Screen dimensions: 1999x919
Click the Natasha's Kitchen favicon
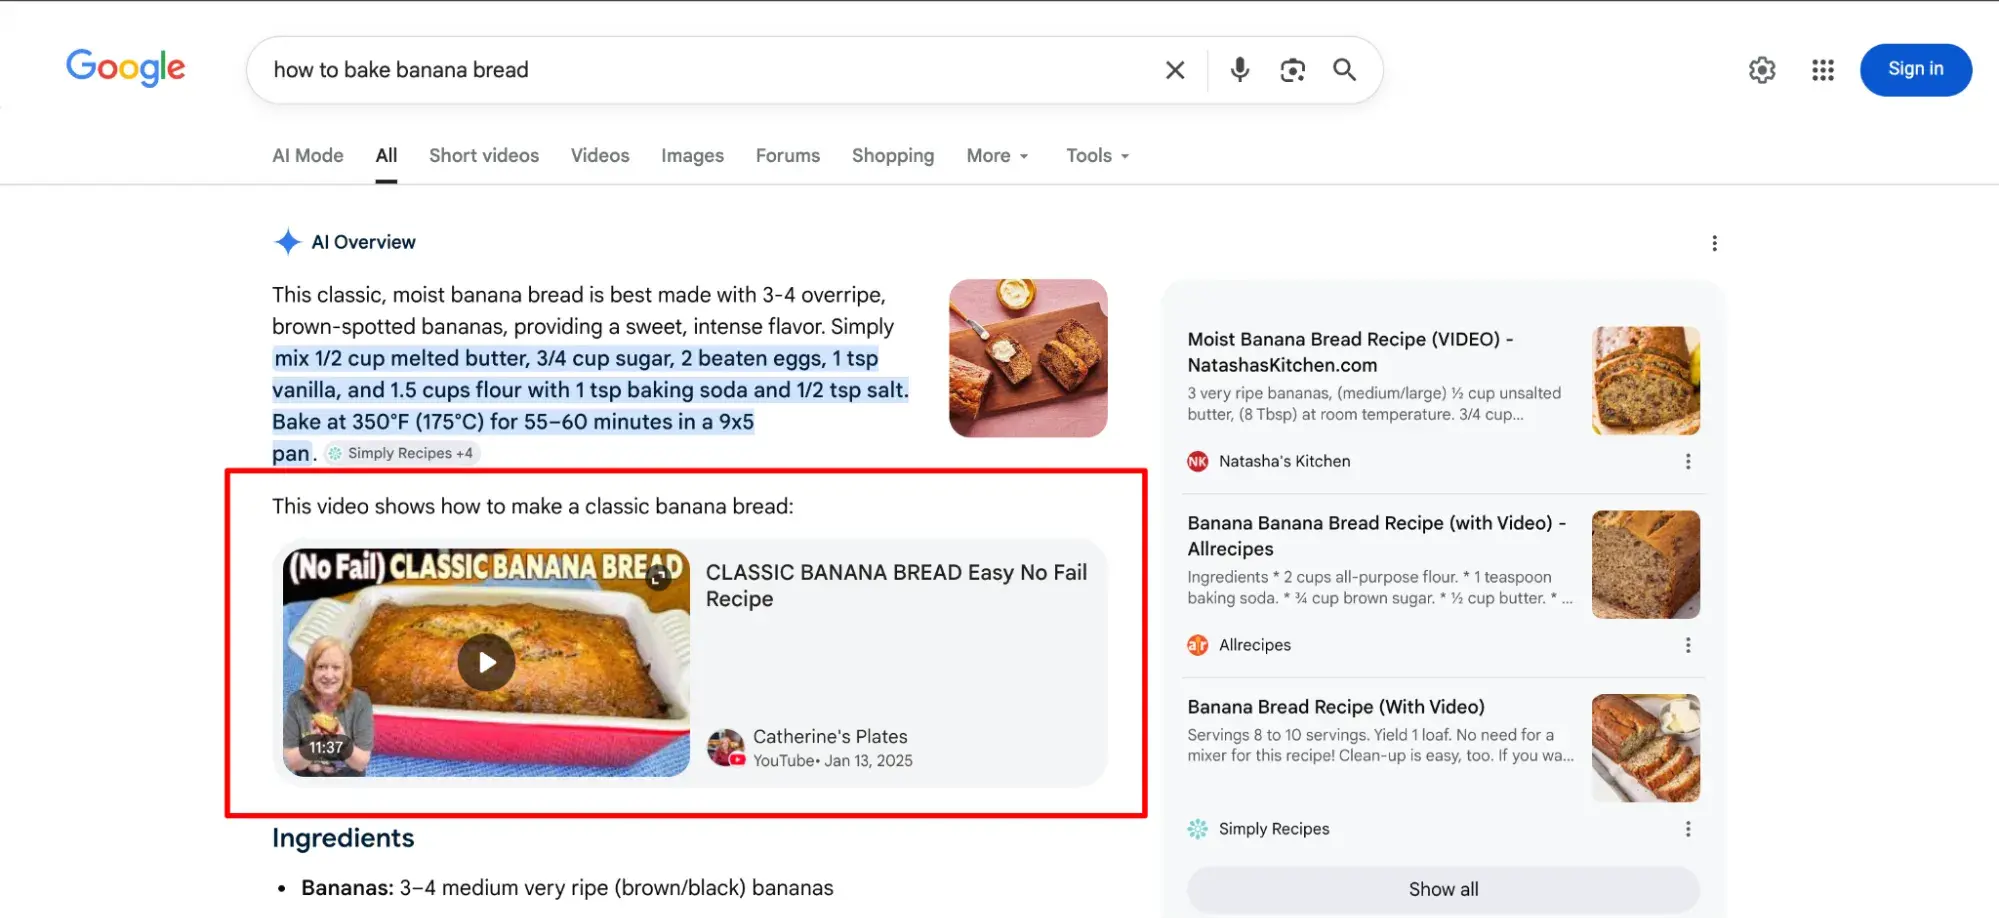pyautogui.click(x=1198, y=461)
